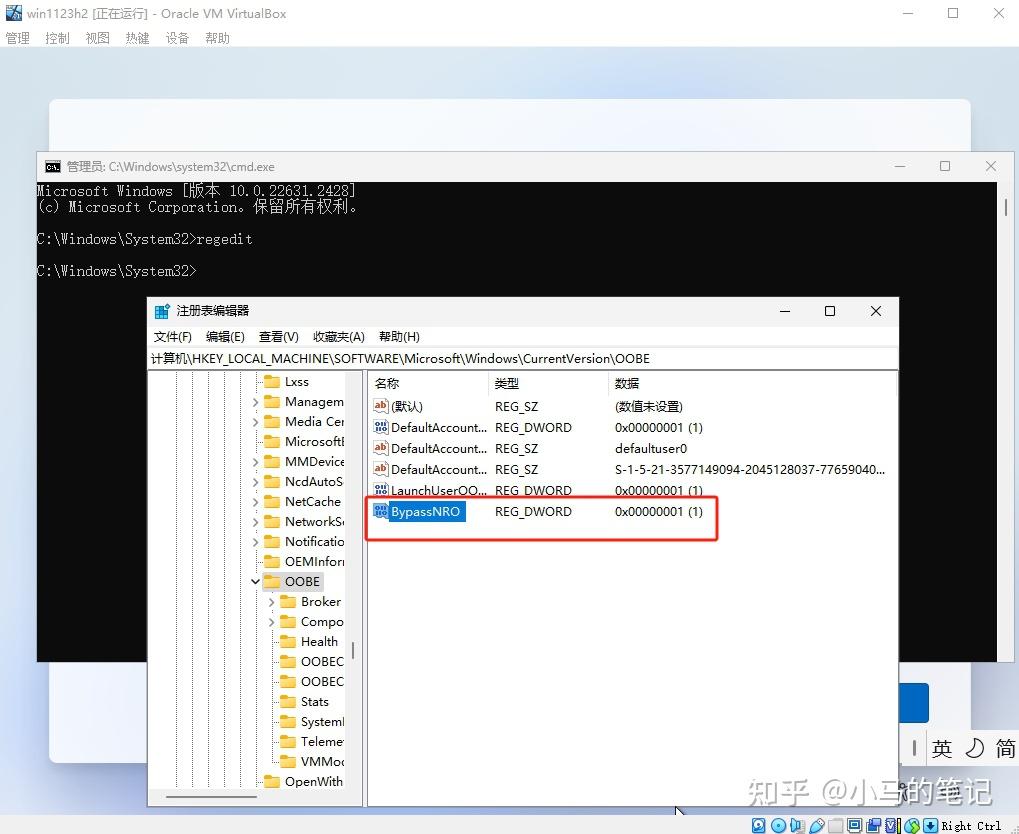
Task: Click the VirtualBox USB devices status icon
Action: 817,824
